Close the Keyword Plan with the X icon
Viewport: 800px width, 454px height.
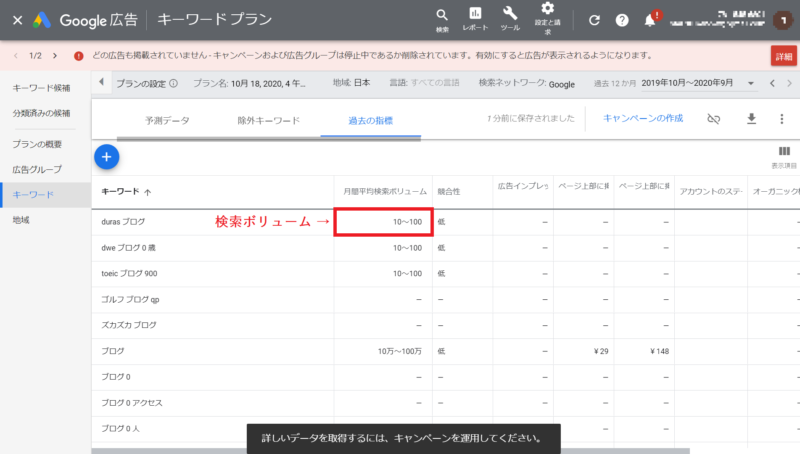click(x=17, y=20)
